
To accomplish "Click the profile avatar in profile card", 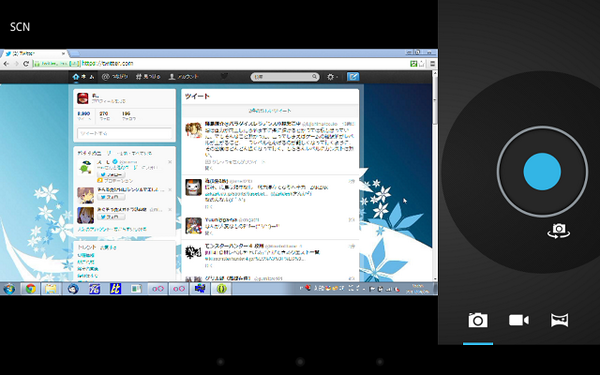I will coord(83,98).
